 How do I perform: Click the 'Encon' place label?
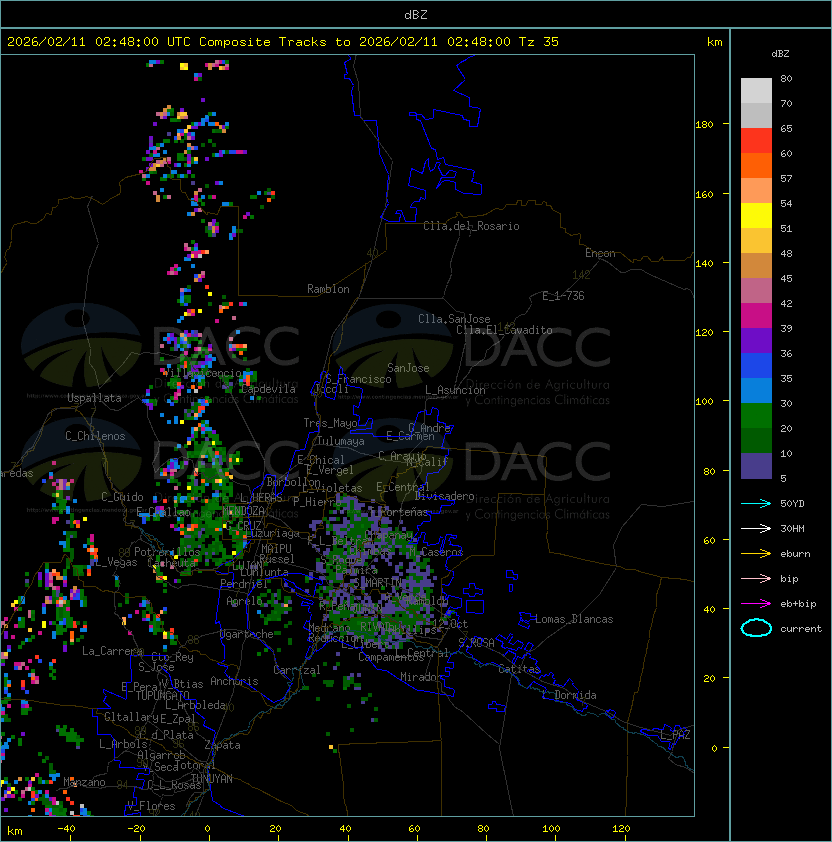click(x=600, y=253)
